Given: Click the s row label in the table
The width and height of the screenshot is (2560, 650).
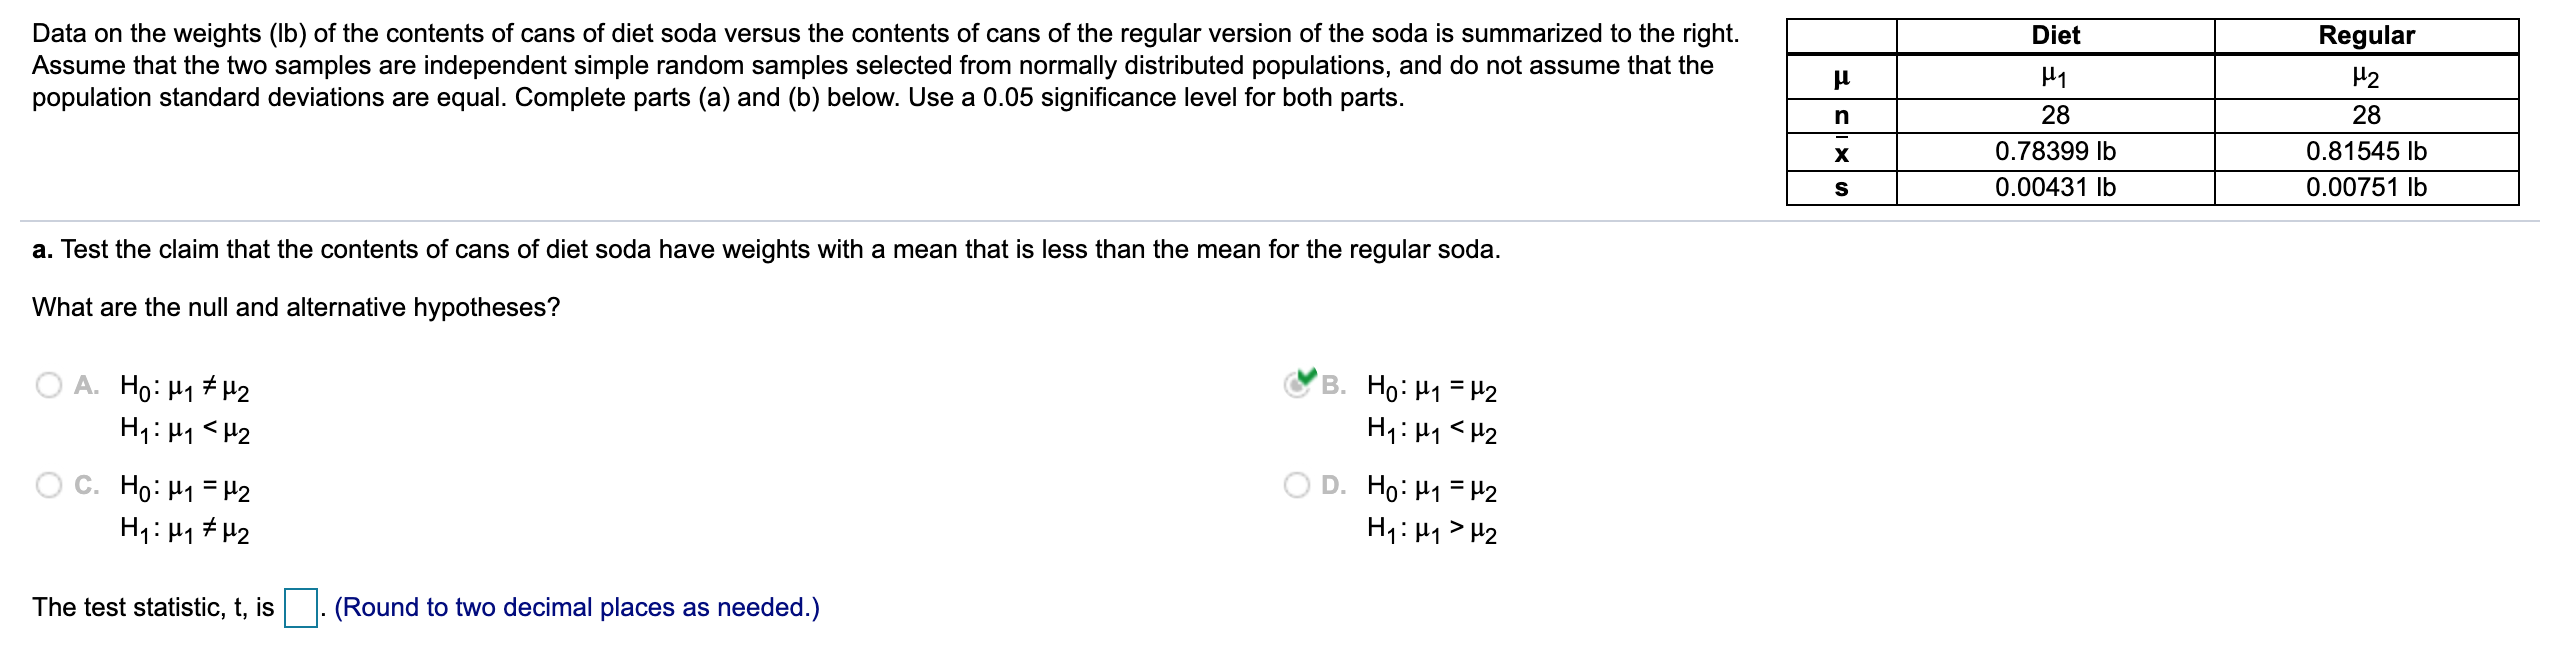Looking at the screenshot, I should [1842, 187].
